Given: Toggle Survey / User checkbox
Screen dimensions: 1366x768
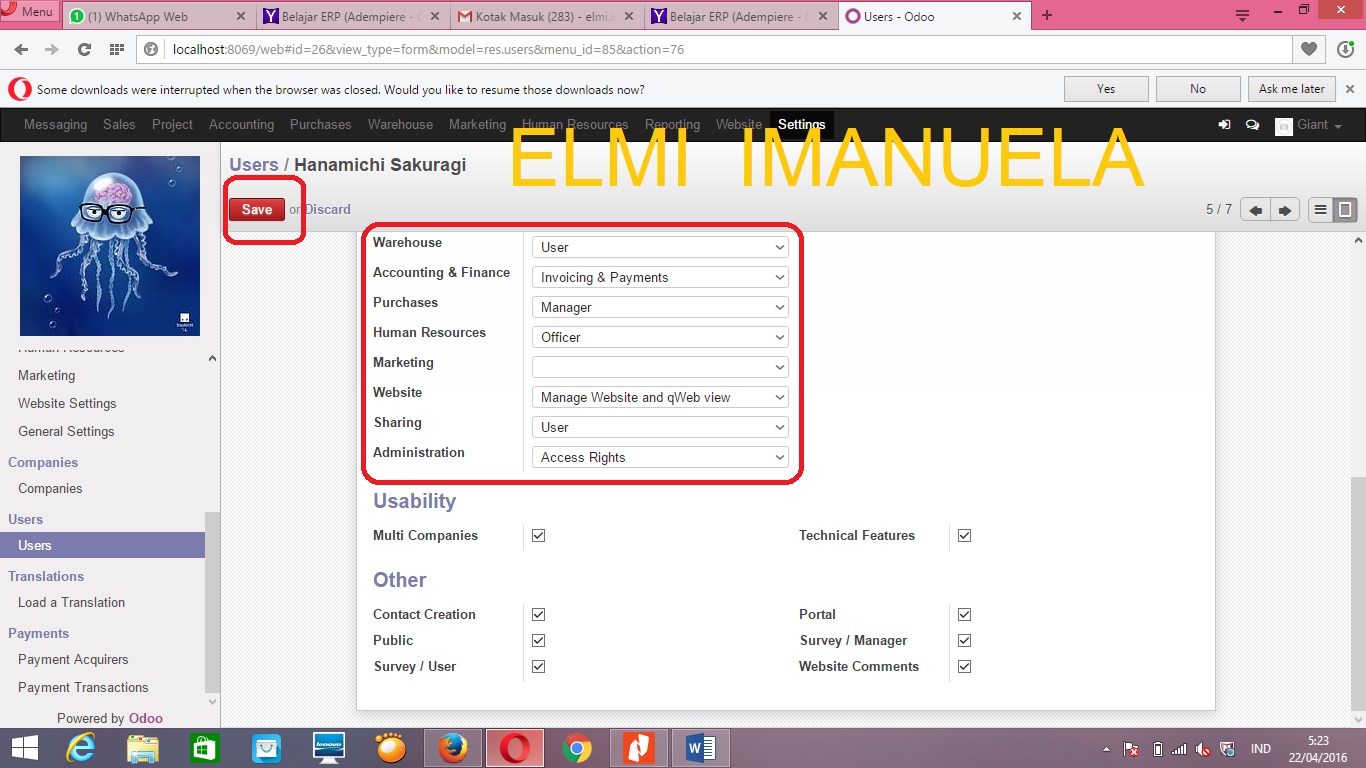Looking at the screenshot, I should click(538, 667).
